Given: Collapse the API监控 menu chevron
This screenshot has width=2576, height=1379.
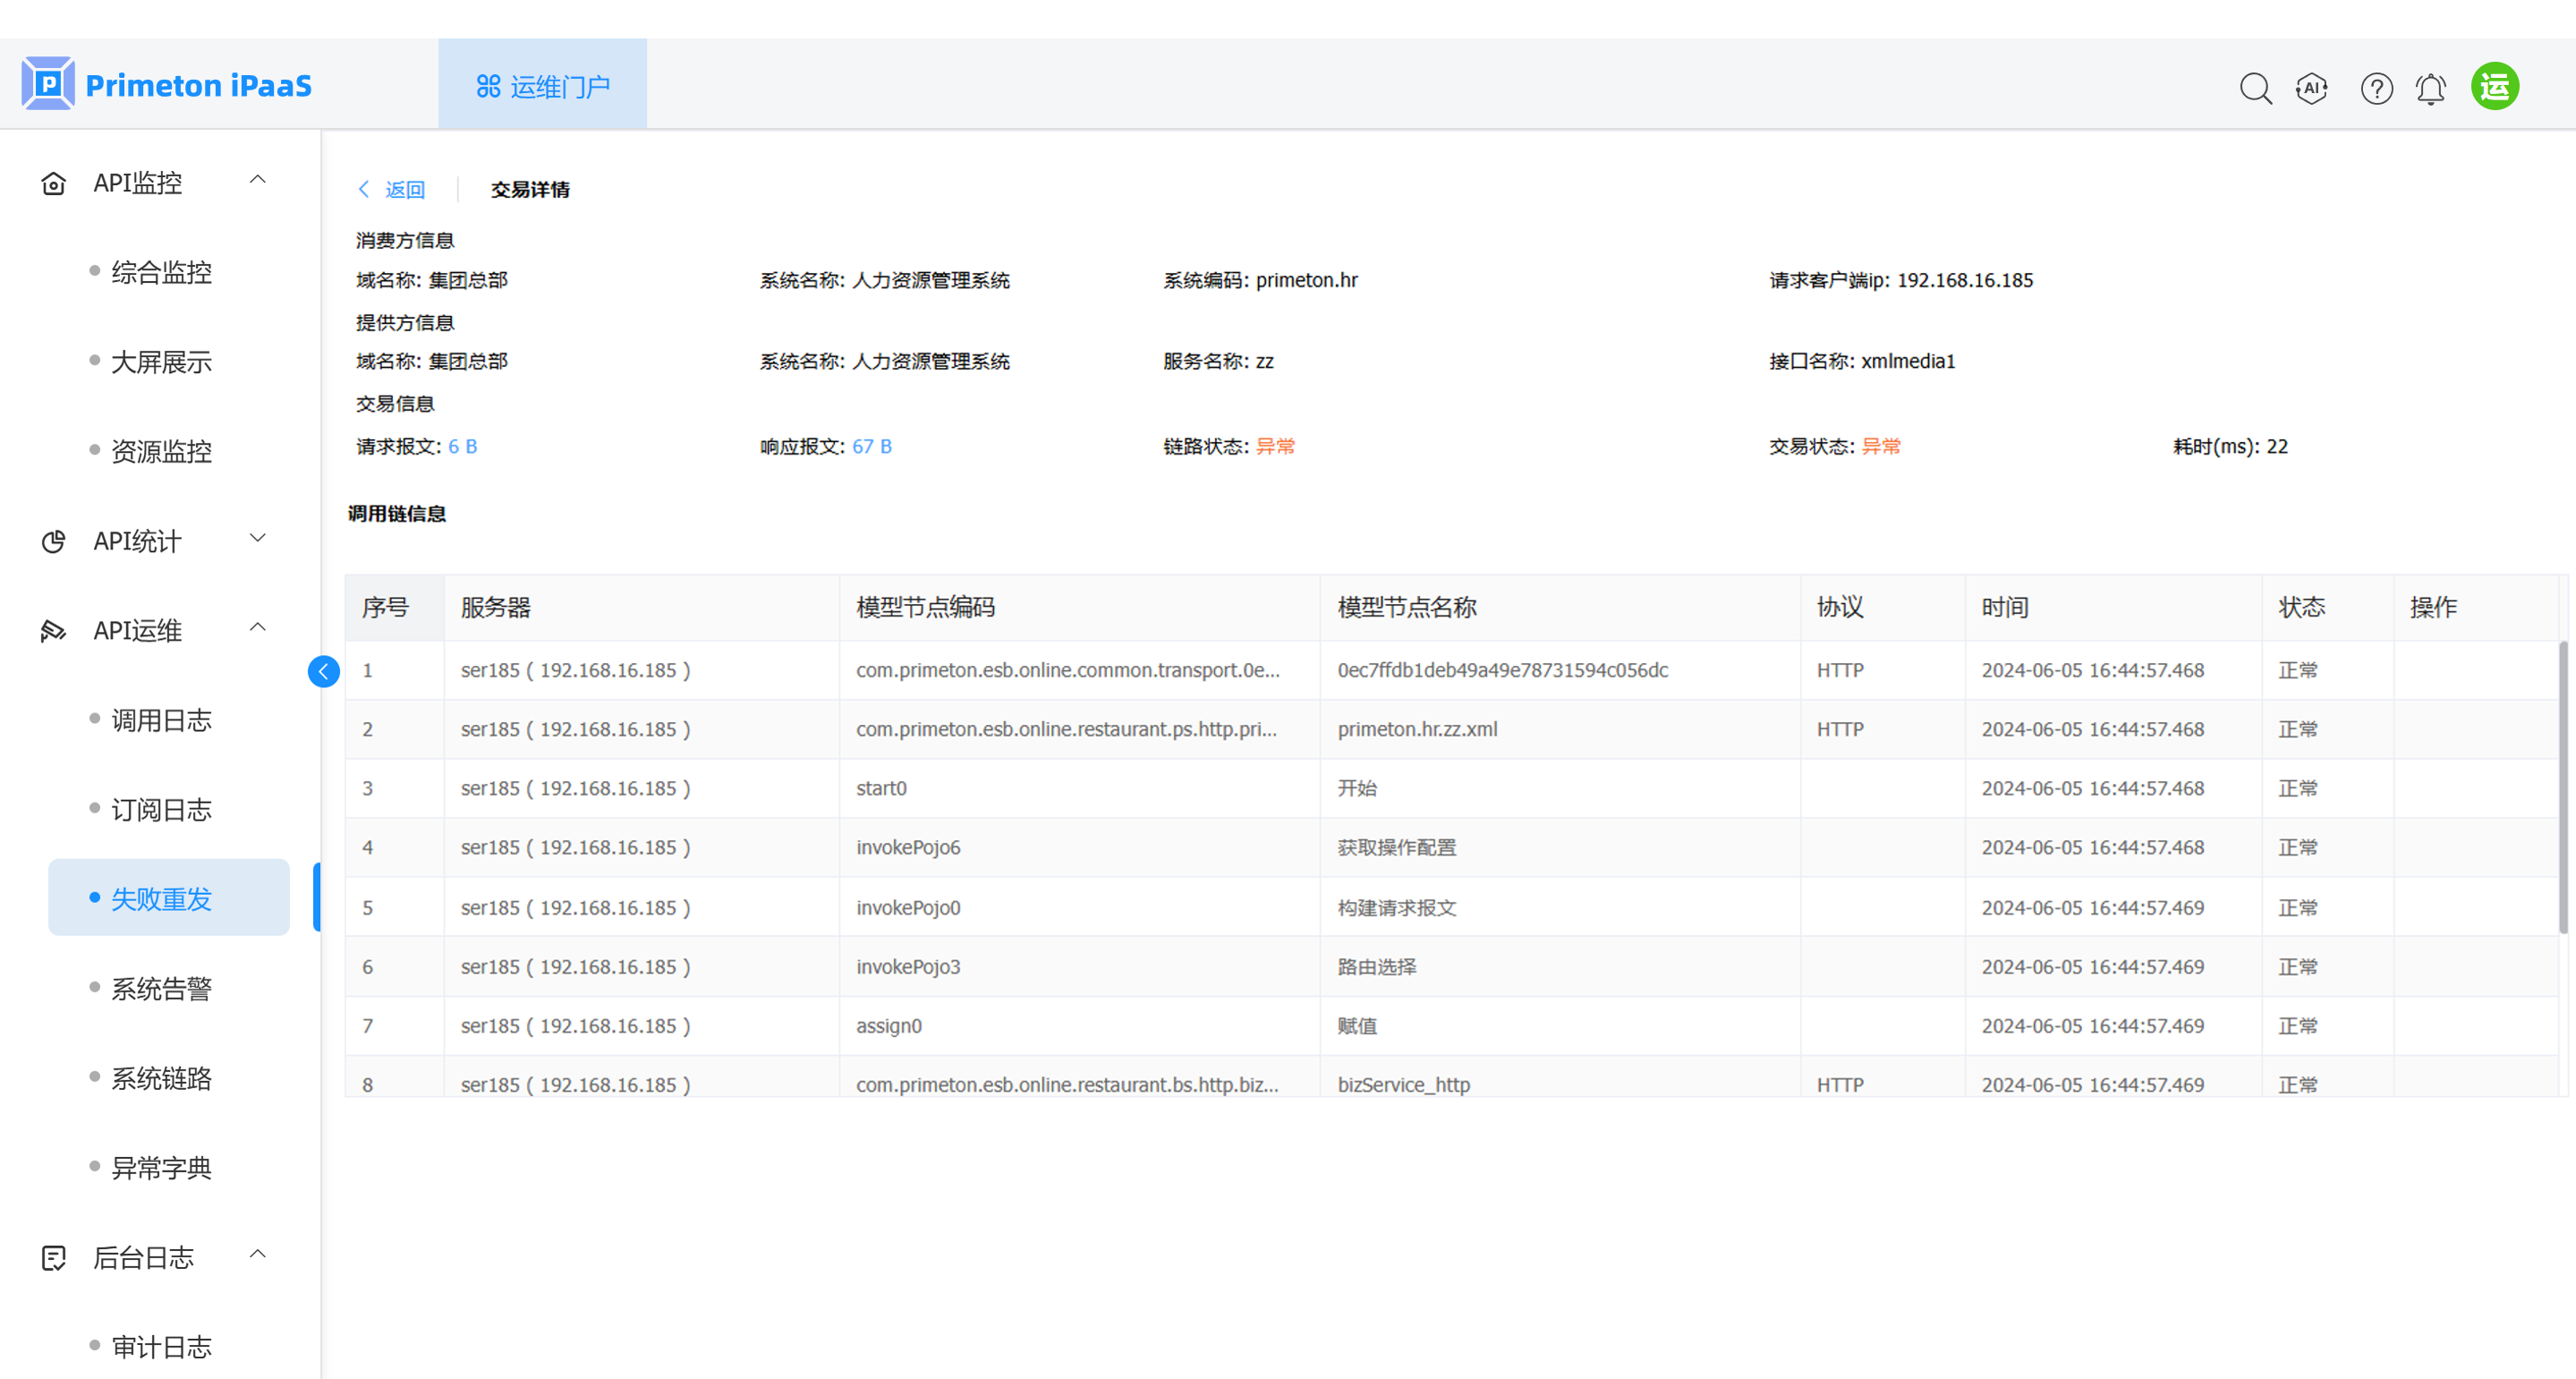Looking at the screenshot, I should 257,180.
